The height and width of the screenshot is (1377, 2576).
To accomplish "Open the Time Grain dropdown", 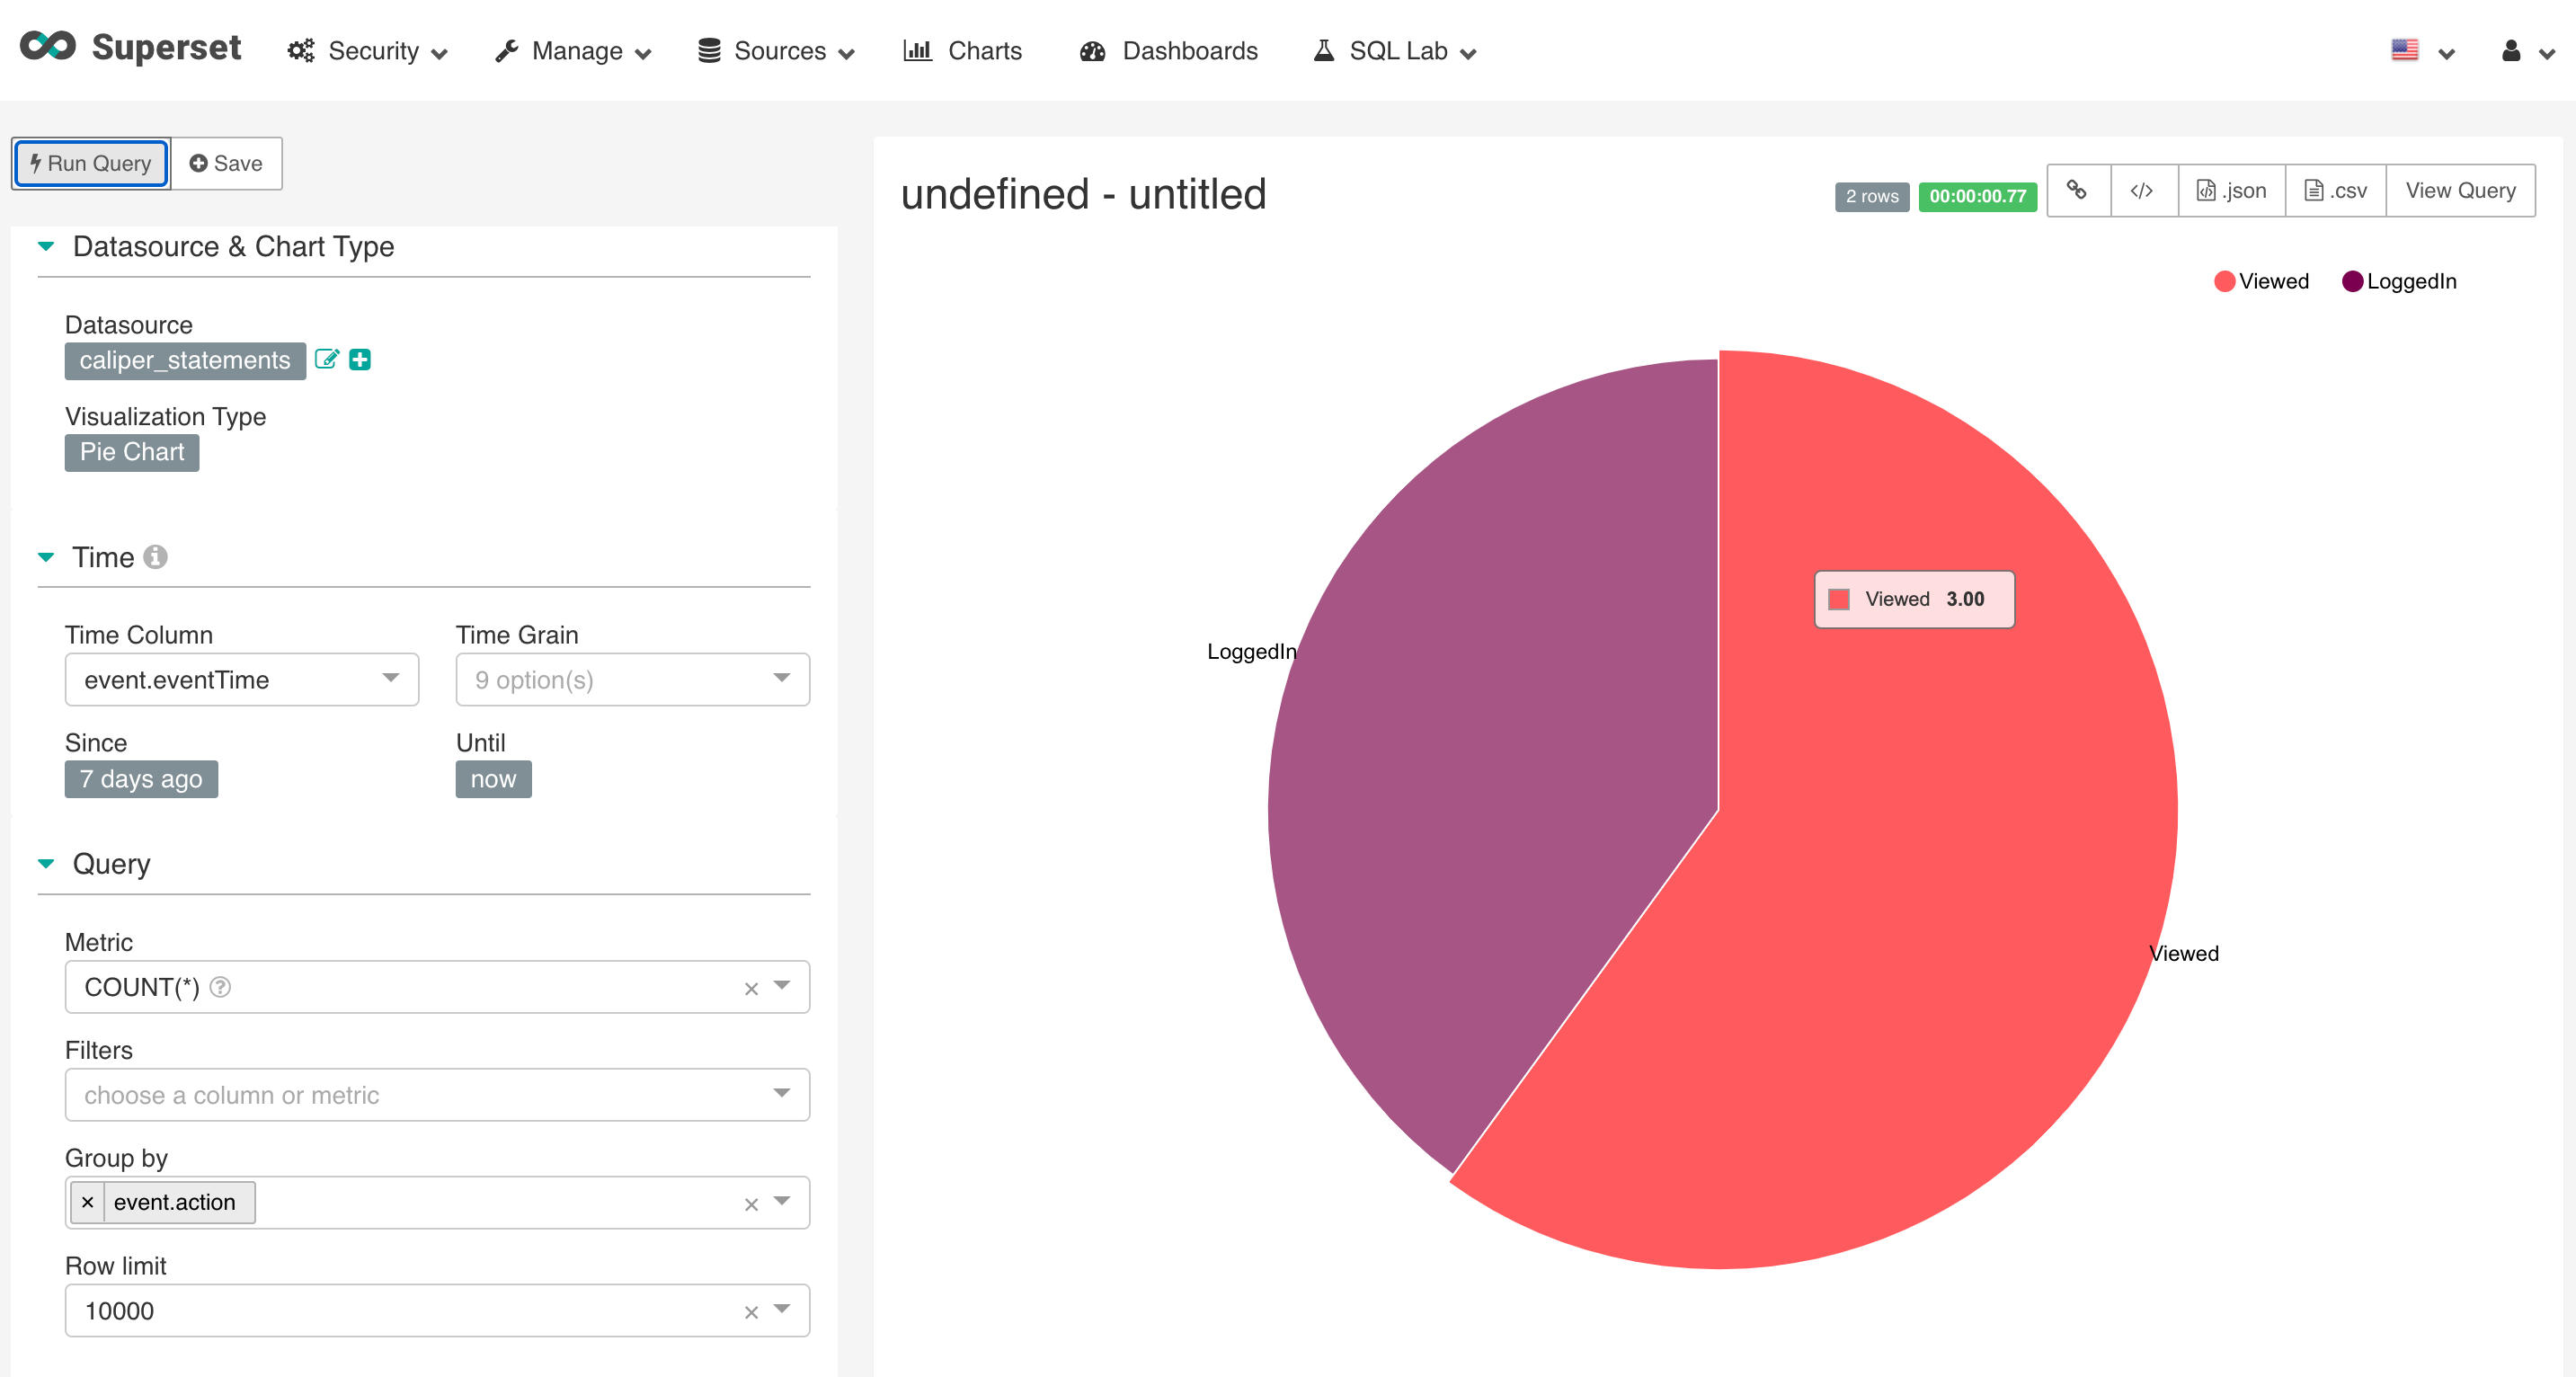I will point(632,680).
